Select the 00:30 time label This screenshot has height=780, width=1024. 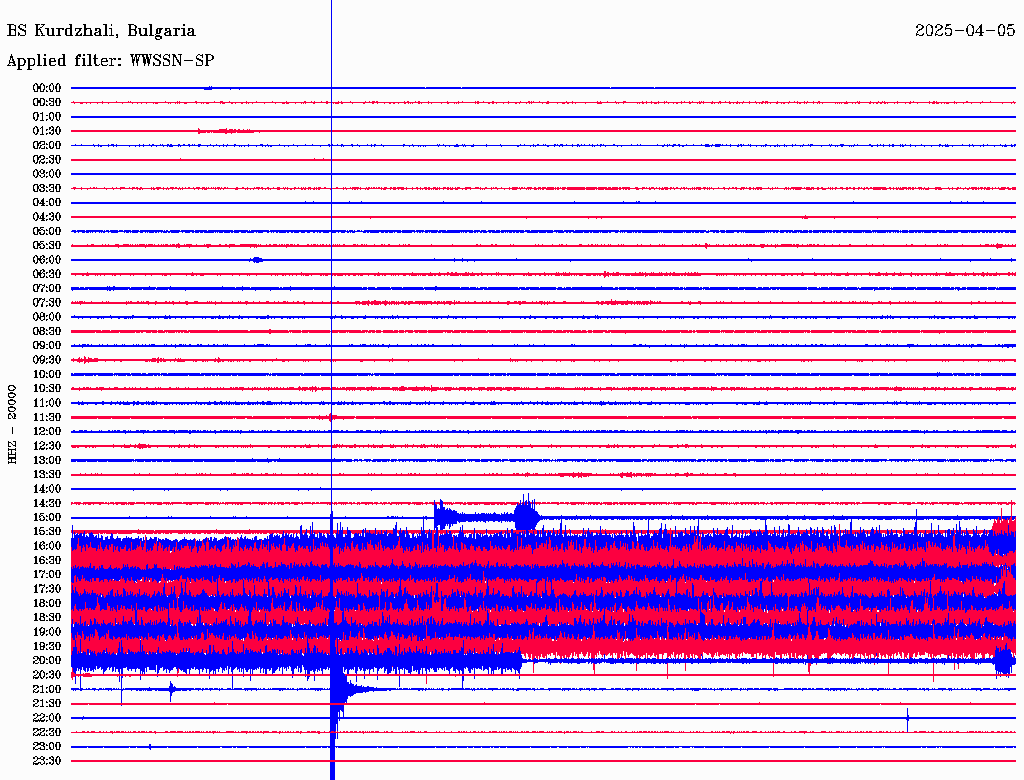[47, 103]
